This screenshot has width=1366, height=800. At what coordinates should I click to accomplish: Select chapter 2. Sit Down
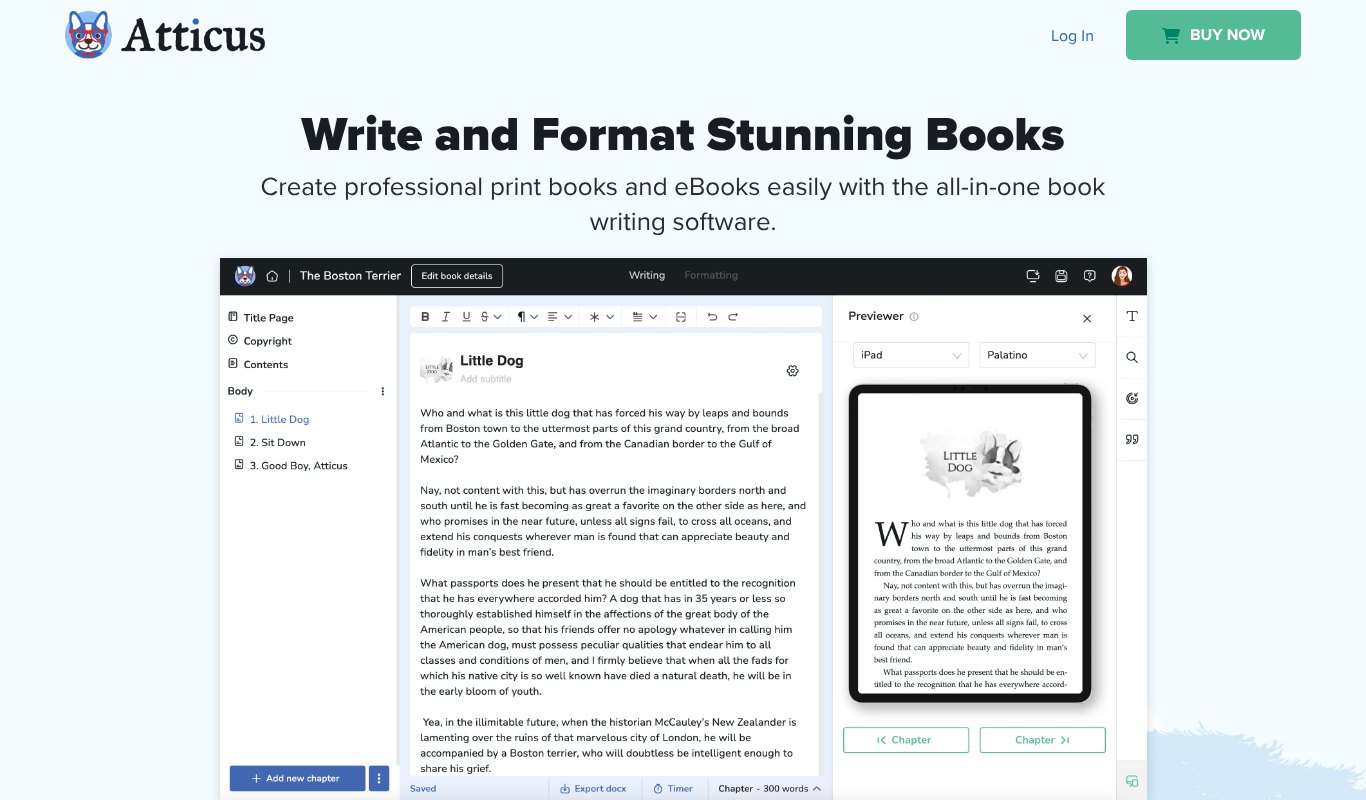pos(270,443)
